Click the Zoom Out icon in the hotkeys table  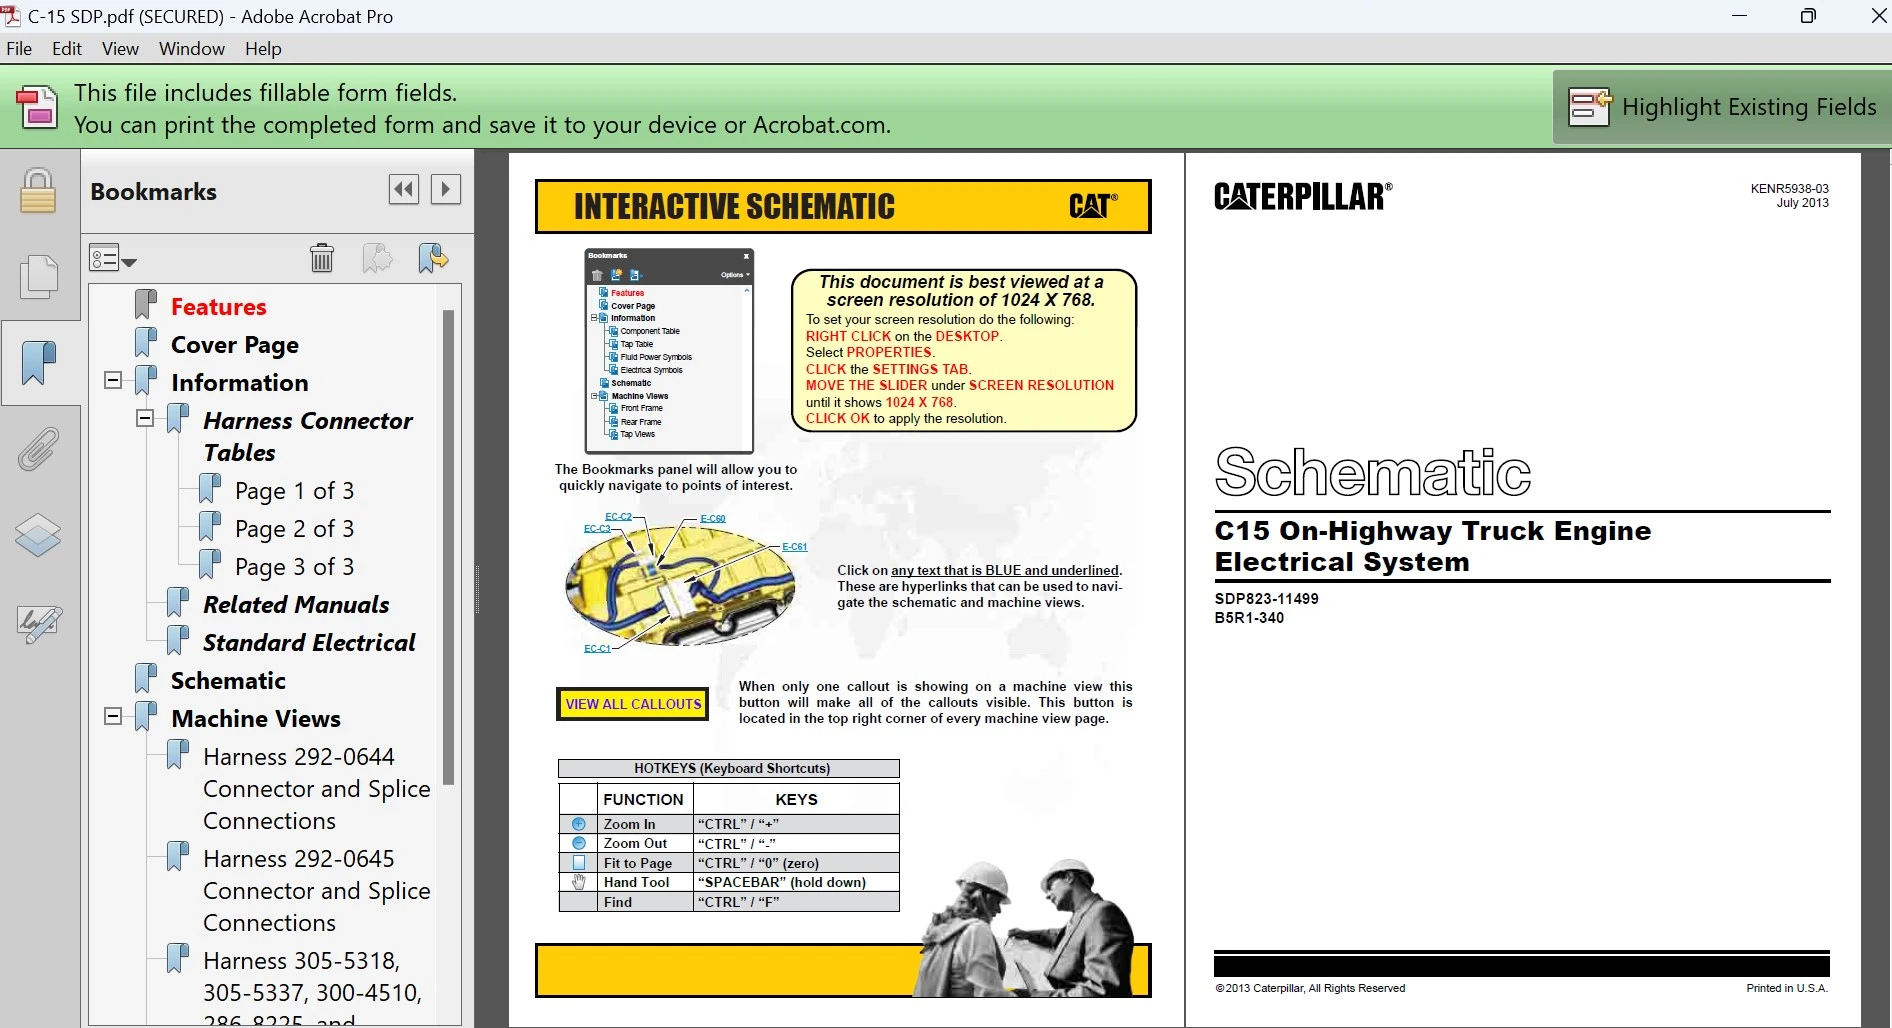(x=578, y=843)
